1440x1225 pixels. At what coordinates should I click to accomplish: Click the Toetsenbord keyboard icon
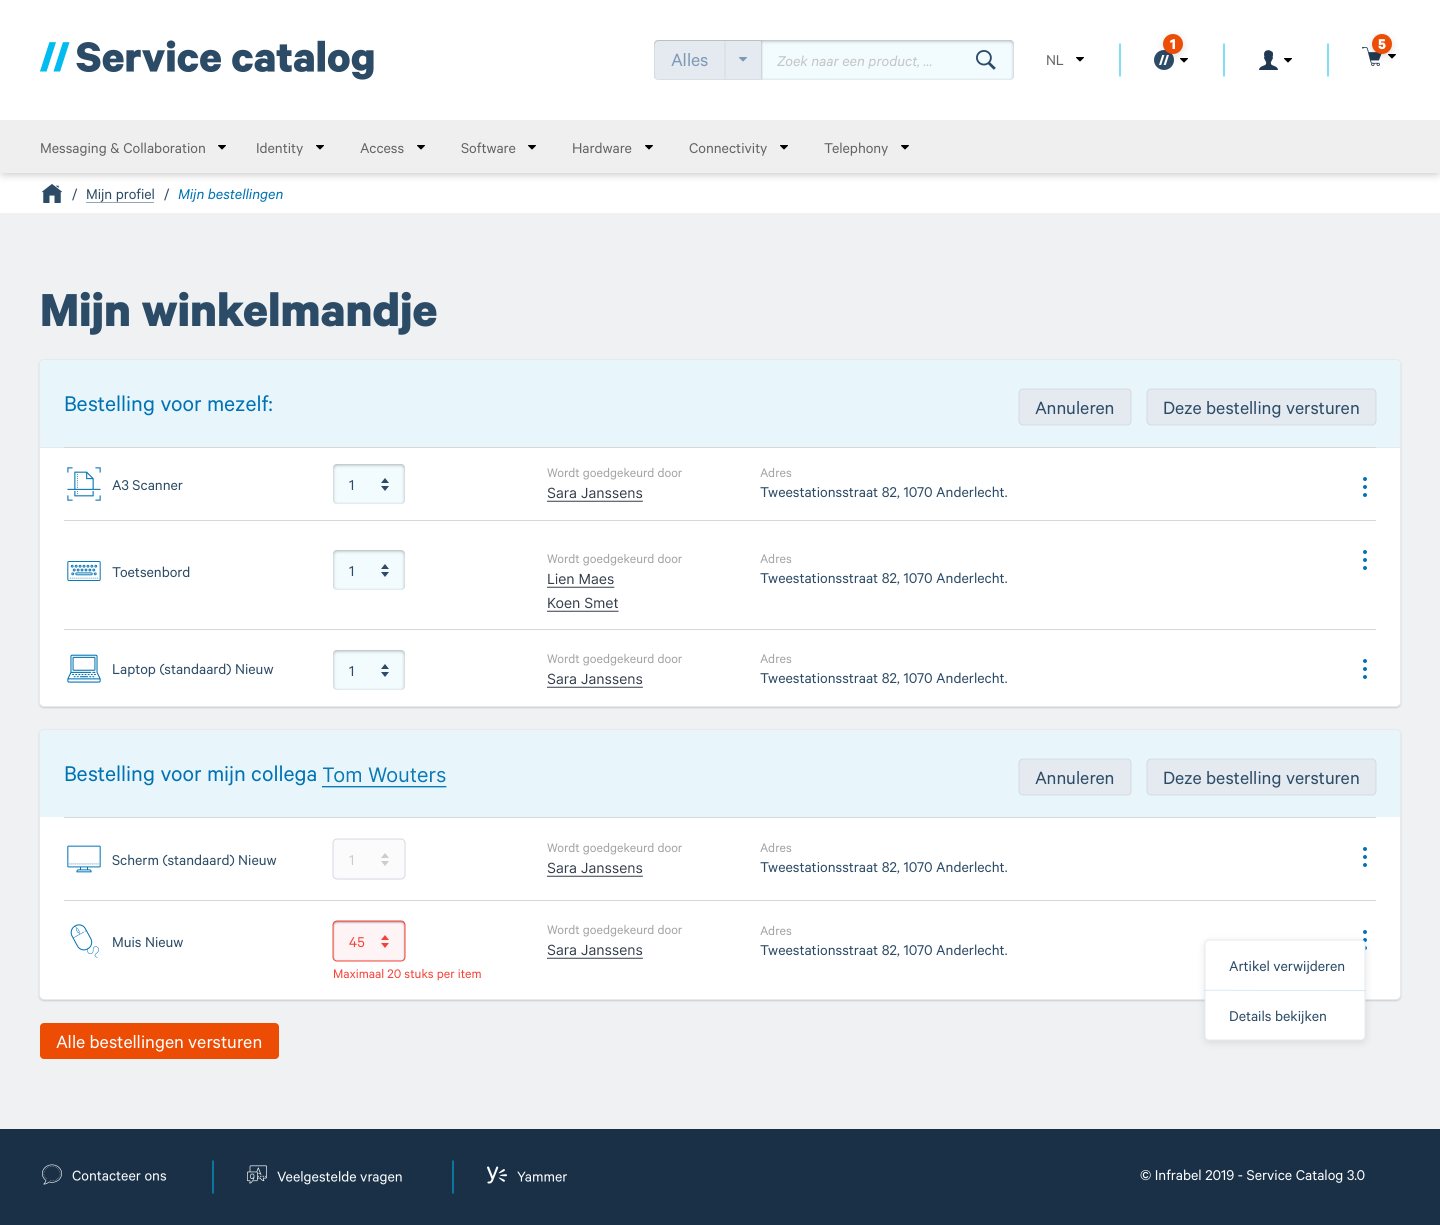point(84,571)
